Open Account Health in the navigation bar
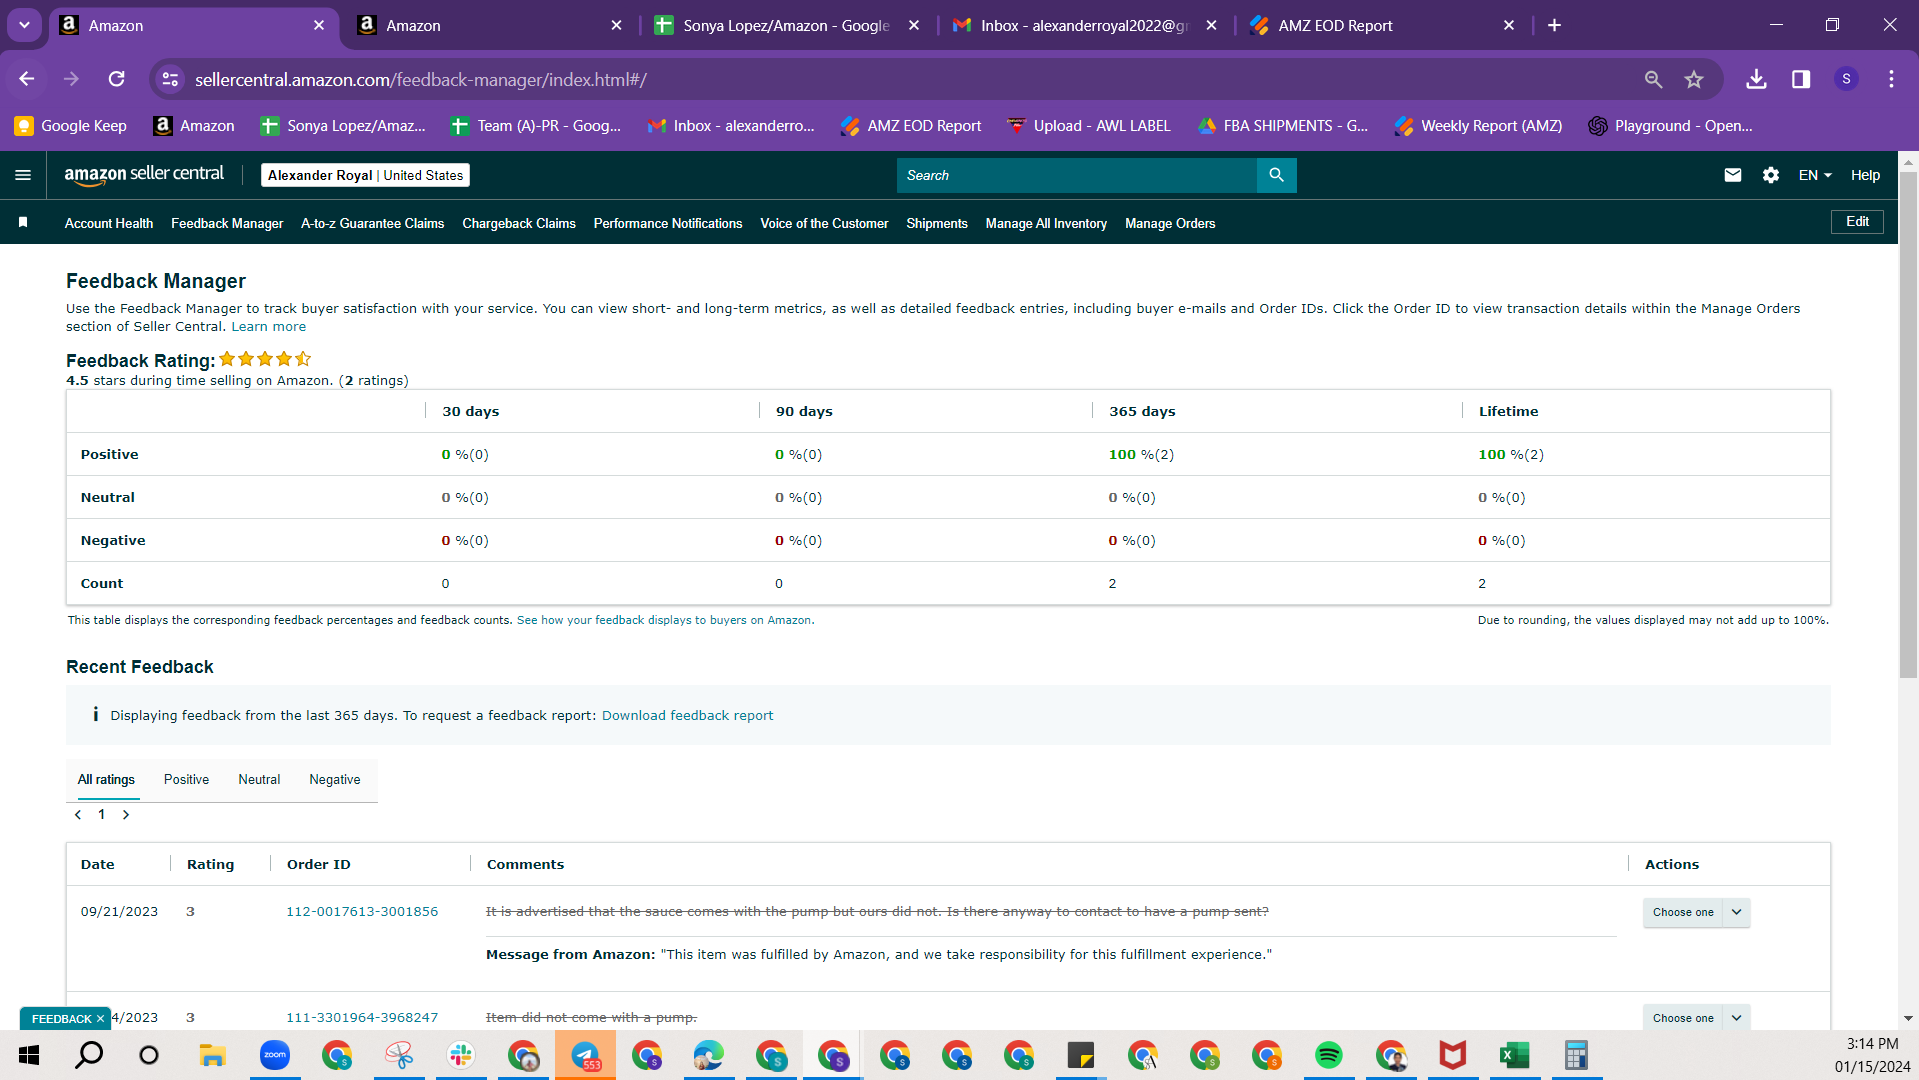Viewport: 1919px width, 1080px height. [x=109, y=223]
